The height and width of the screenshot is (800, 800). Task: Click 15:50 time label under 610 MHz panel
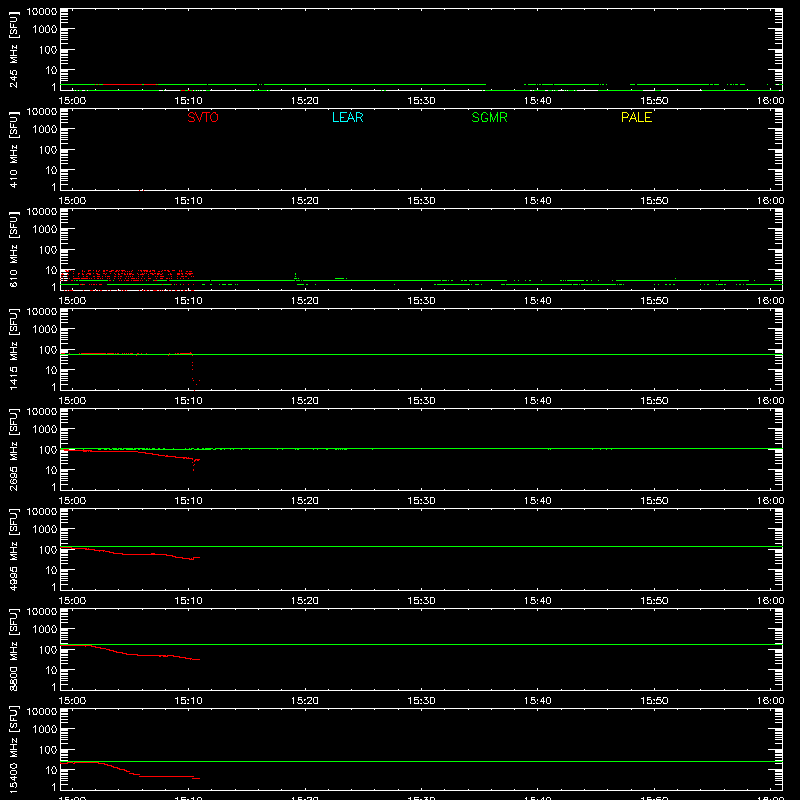(x=654, y=301)
